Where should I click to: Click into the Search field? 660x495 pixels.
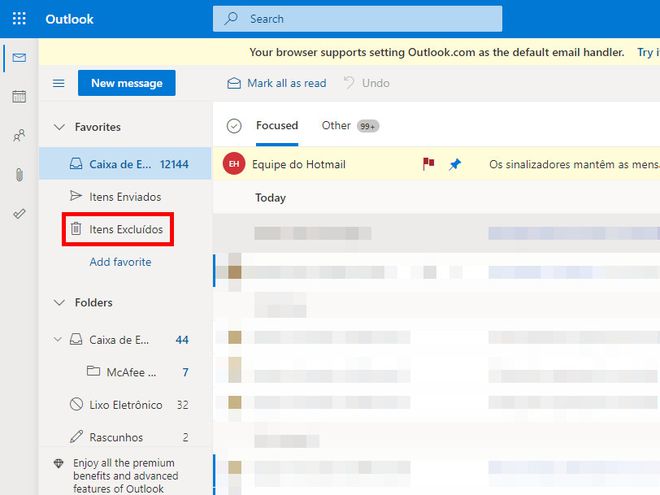(x=357, y=19)
